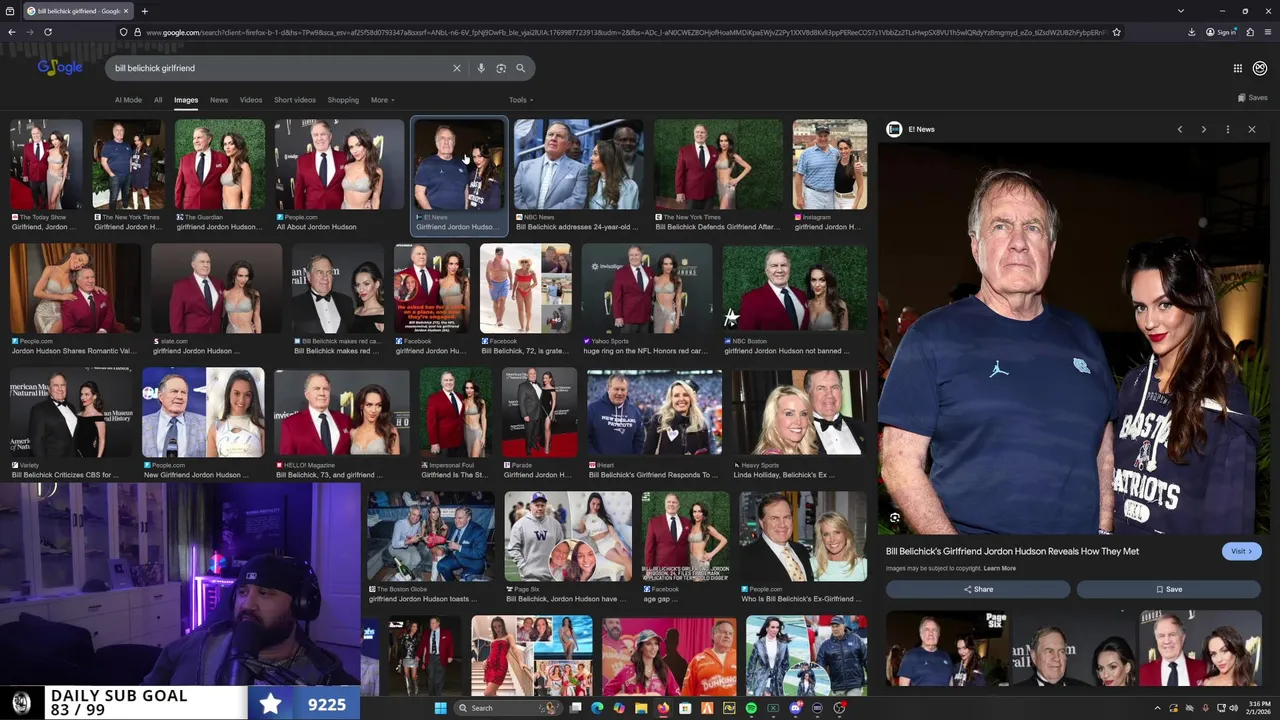Open a new browser tab
The height and width of the screenshot is (720, 1280).
145,11
